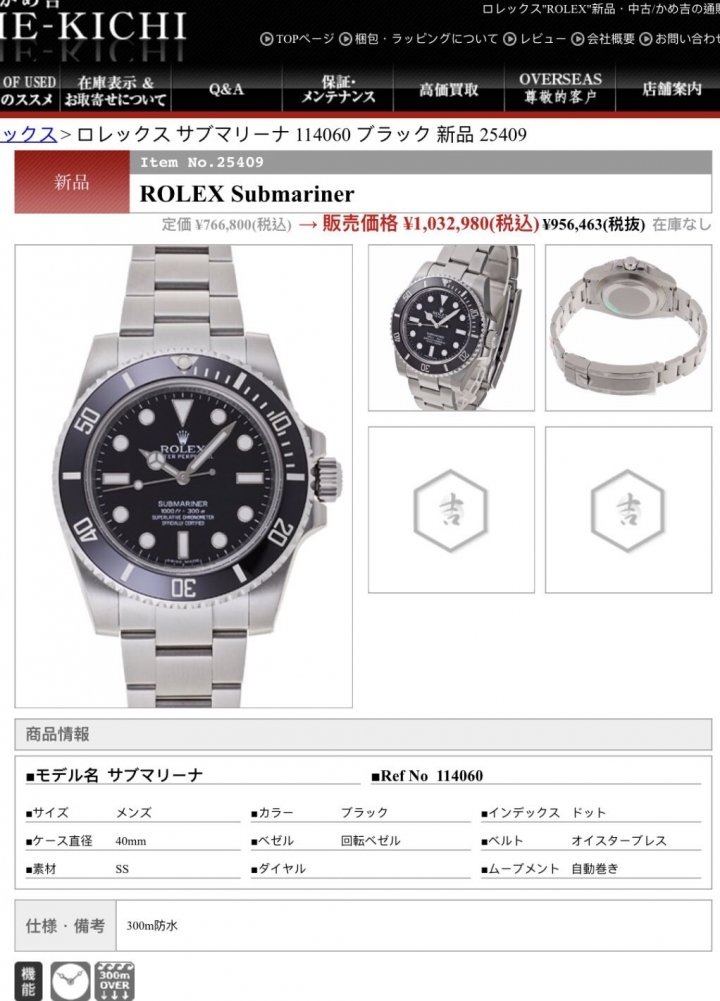Open 梱包・ラッピングについて link
Viewport: 720px width, 1001px height.
[x=419, y=39]
